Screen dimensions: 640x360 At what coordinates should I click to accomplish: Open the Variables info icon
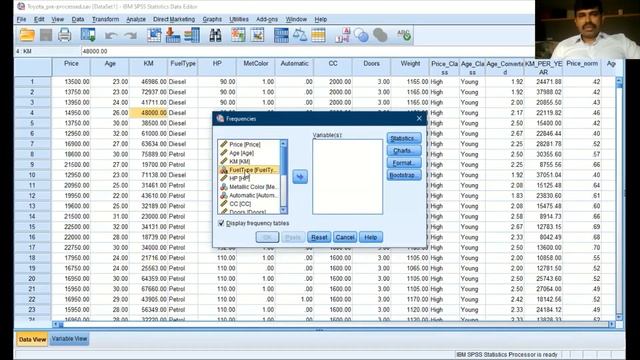(192, 36)
